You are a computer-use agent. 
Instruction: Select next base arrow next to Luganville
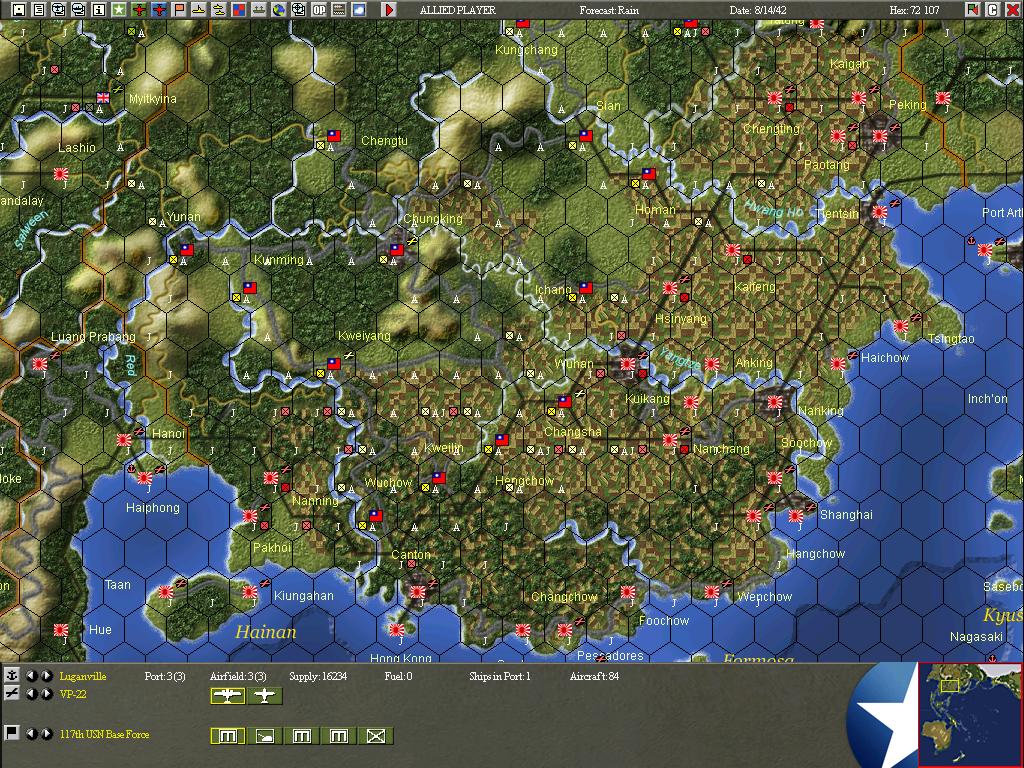(46, 676)
